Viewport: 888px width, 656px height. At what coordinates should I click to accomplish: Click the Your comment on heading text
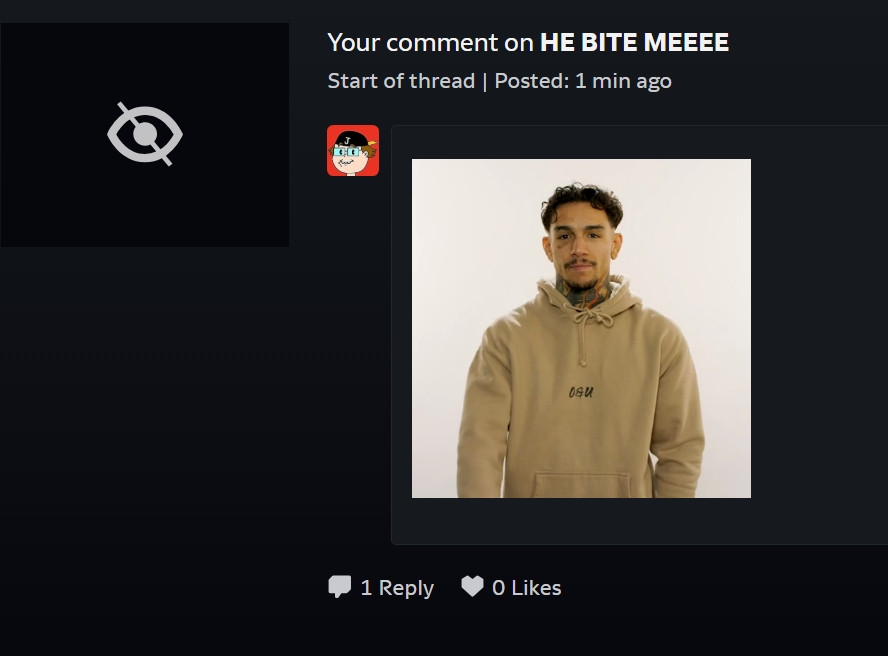430,42
